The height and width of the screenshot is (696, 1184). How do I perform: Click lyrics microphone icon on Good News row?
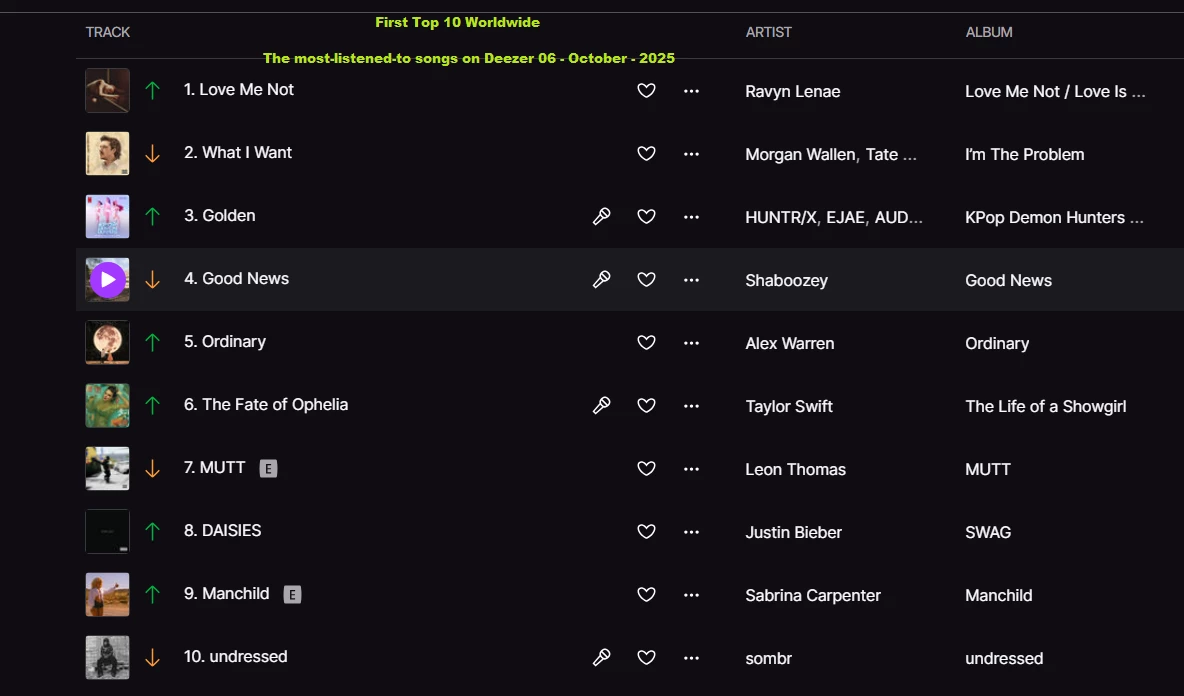click(601, 279)
